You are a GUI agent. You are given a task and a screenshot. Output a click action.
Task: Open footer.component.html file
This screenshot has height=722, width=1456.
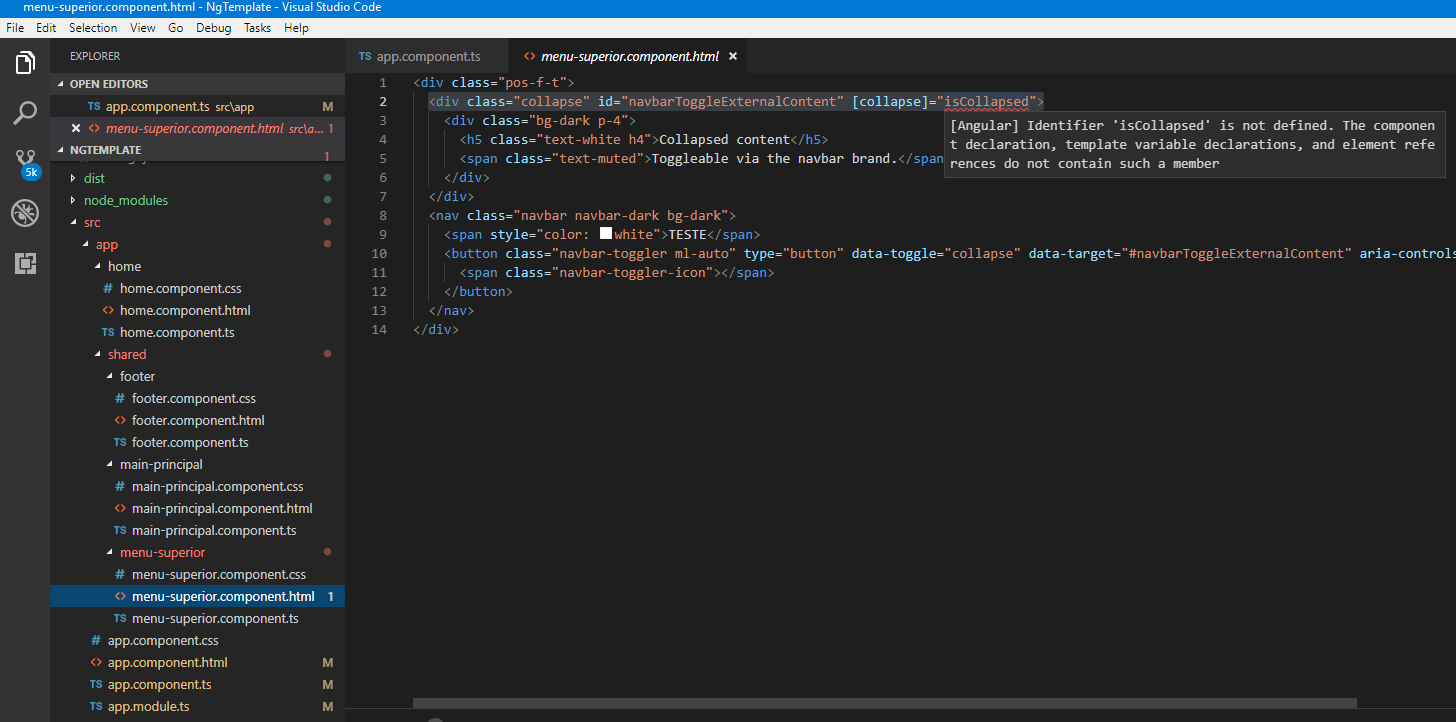click(198, 420)
